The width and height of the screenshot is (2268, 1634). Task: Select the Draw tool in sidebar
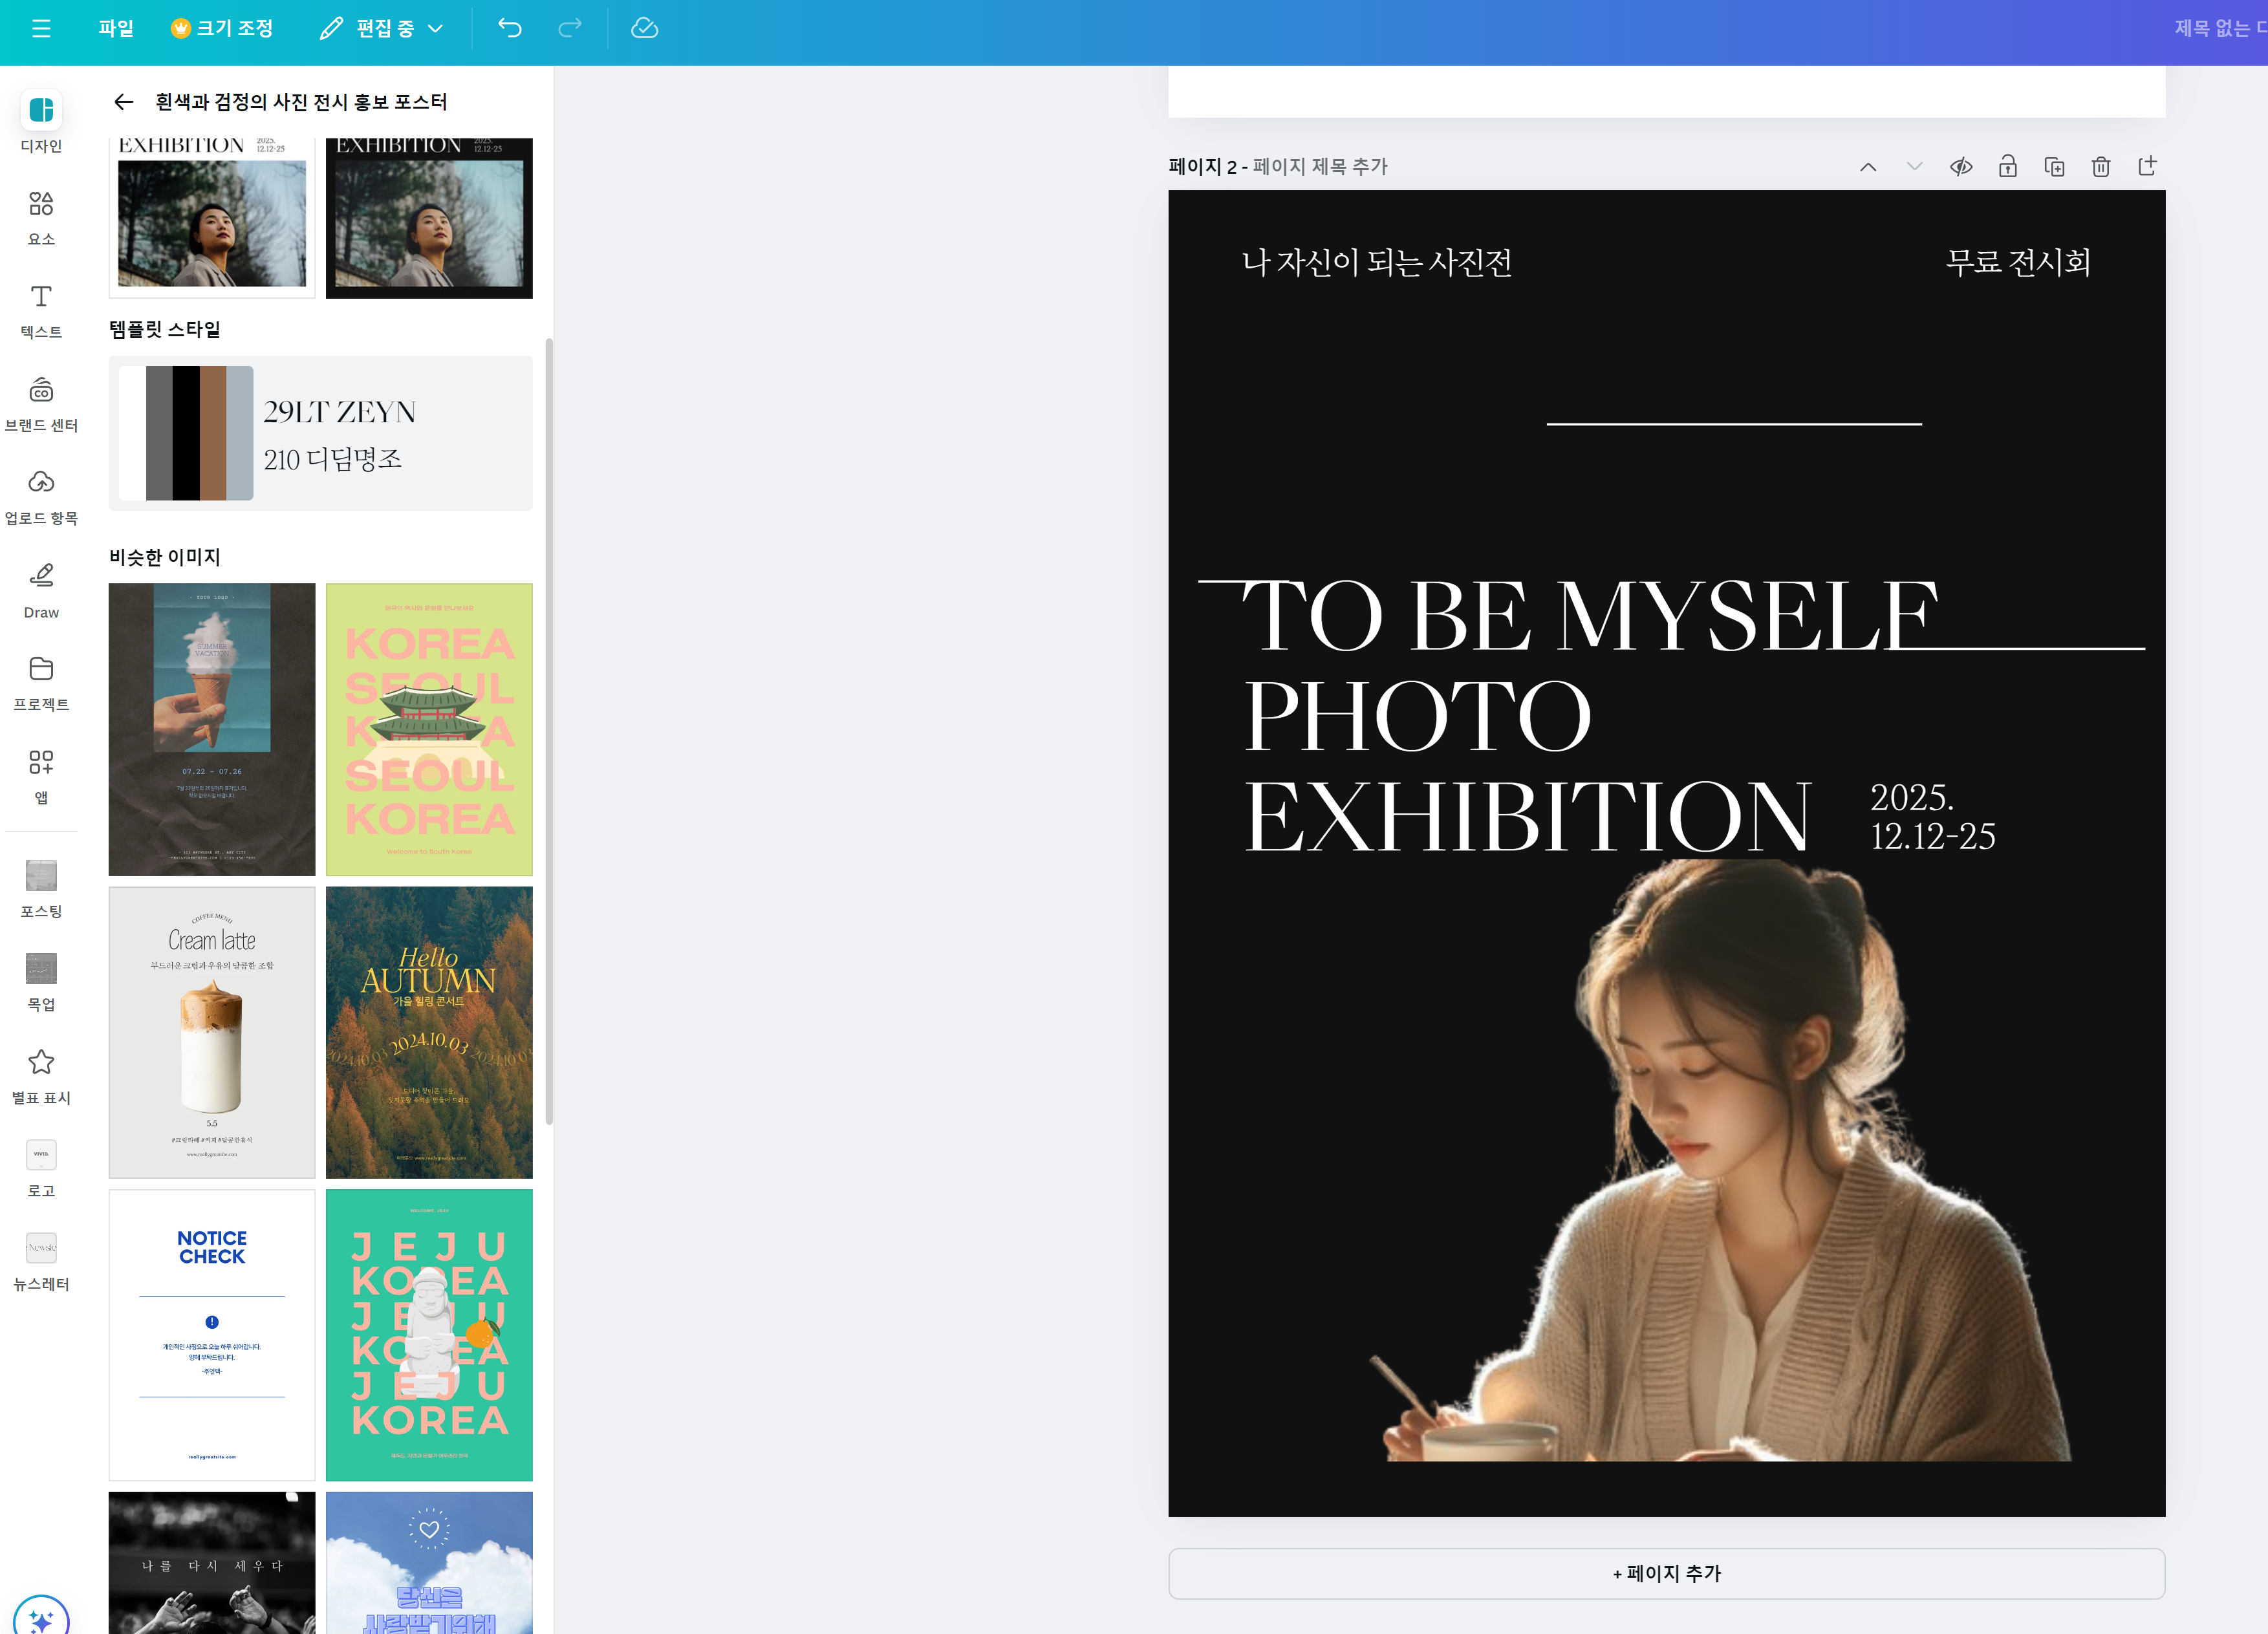(41, 589)
